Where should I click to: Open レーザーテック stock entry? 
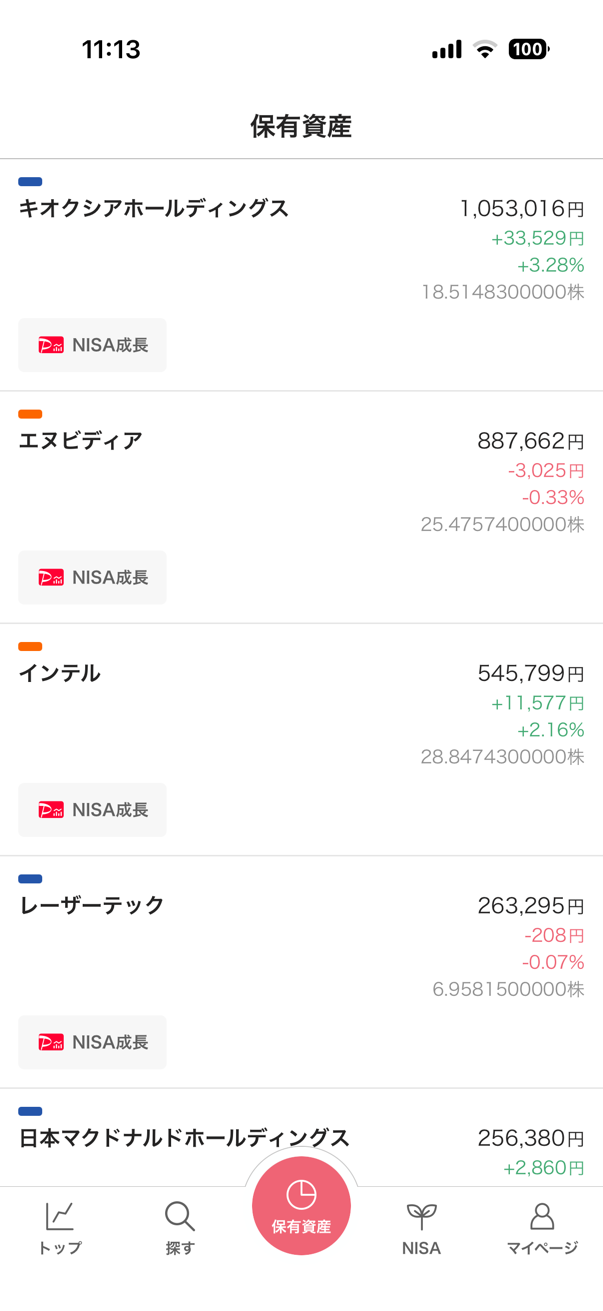[301, 972]
